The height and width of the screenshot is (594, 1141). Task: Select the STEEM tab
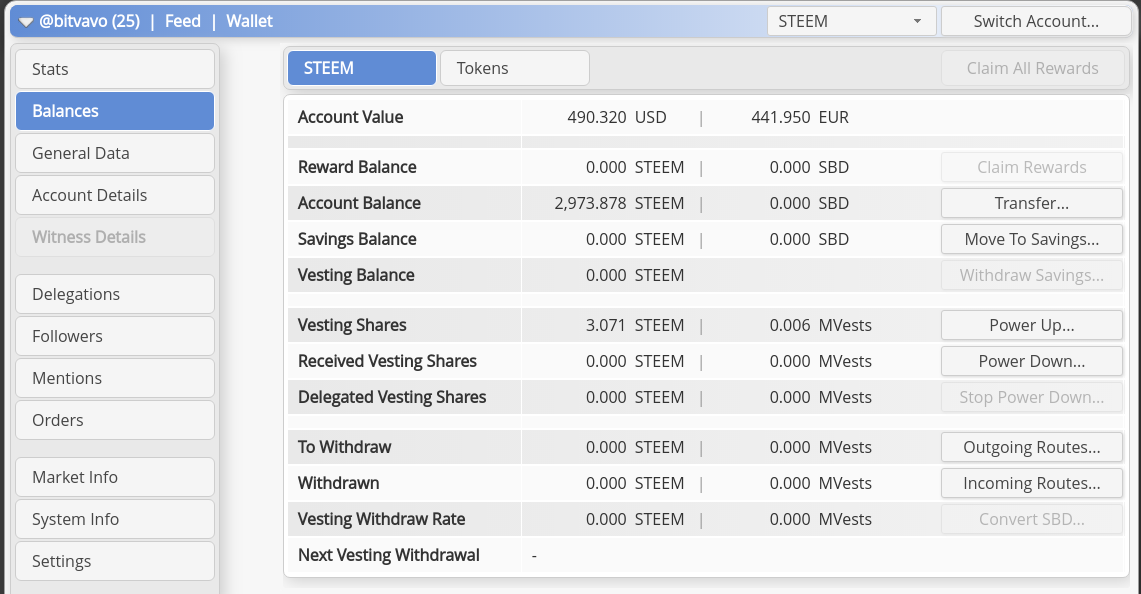(361, 68)
